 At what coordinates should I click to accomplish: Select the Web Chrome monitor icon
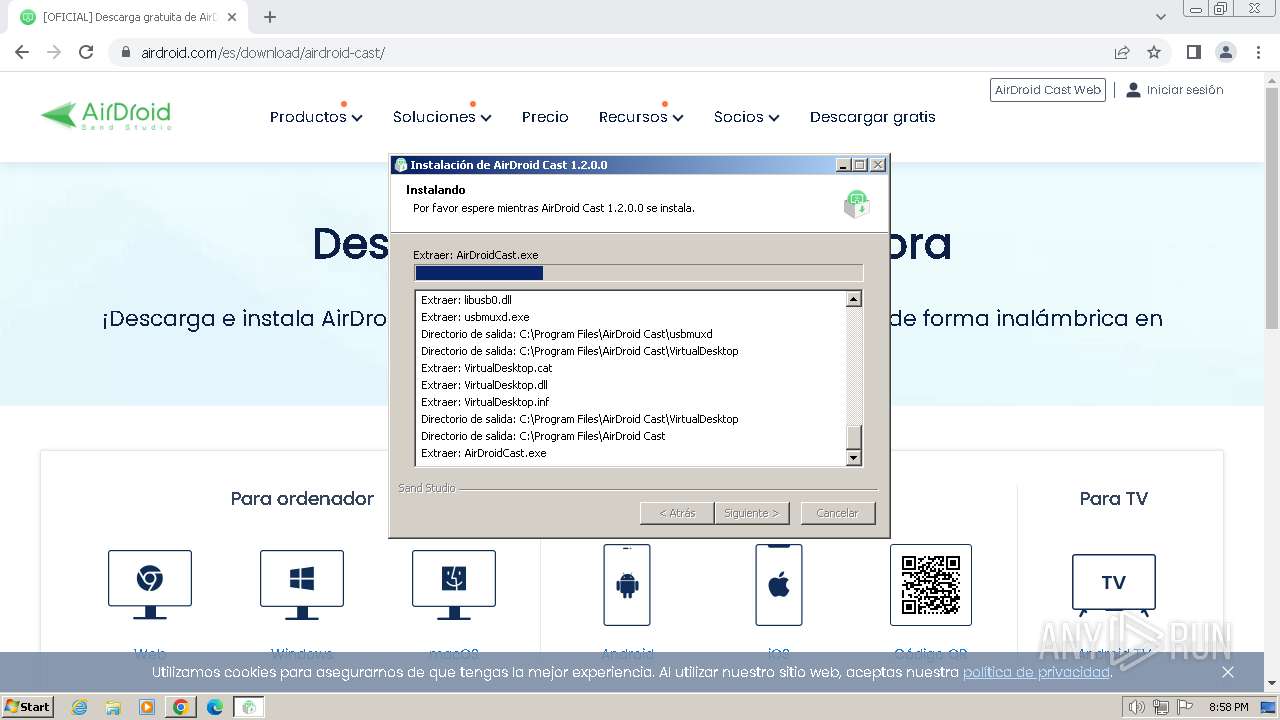[x=150, y=584]
